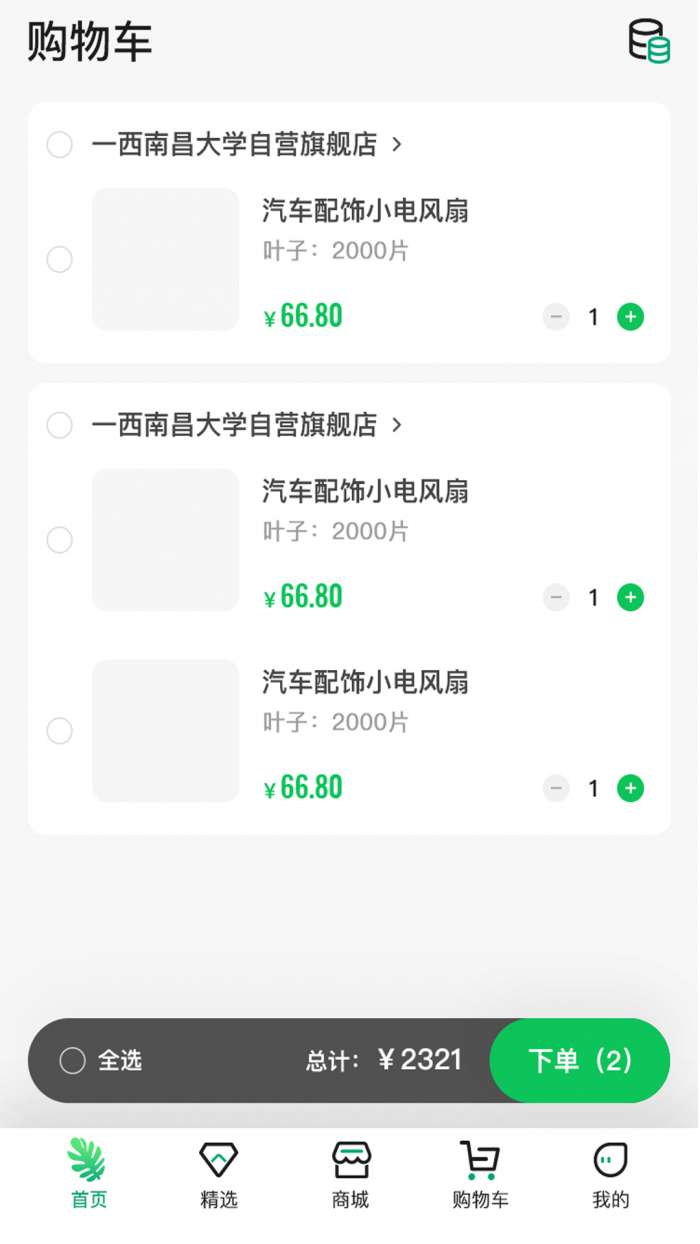Select the second store's shop checkbox
The height and width of the screenshot is (1244, 700).
[60, 425]
